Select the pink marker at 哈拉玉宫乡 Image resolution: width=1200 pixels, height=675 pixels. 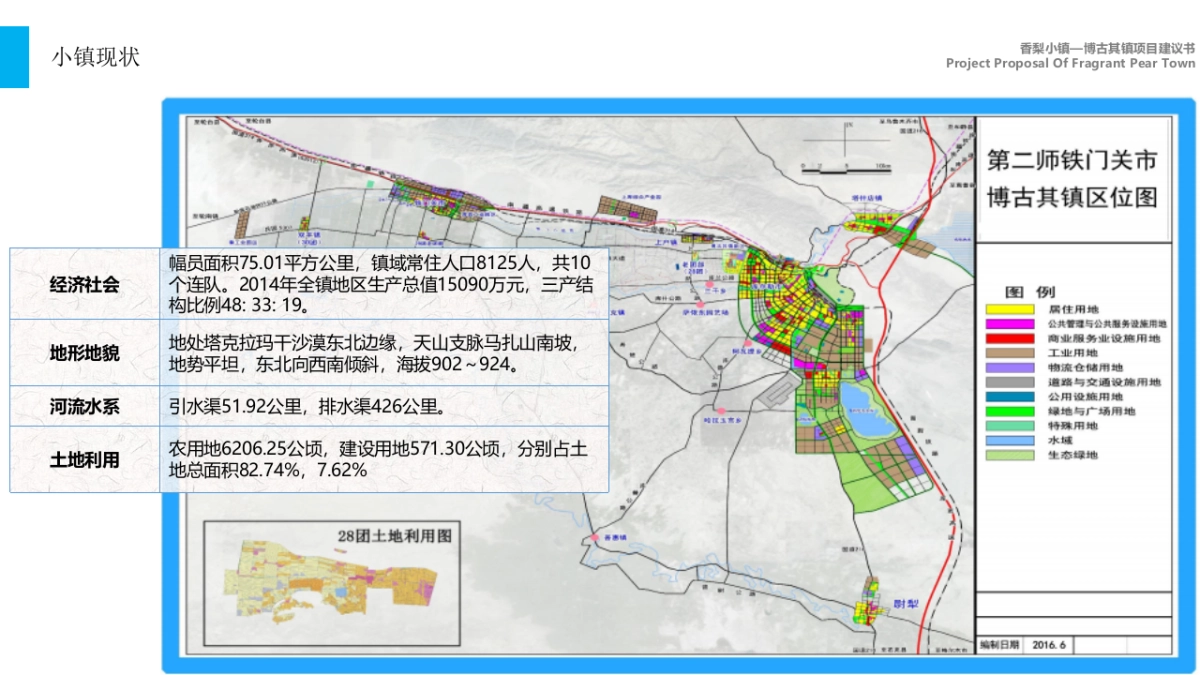pos(722,409)
